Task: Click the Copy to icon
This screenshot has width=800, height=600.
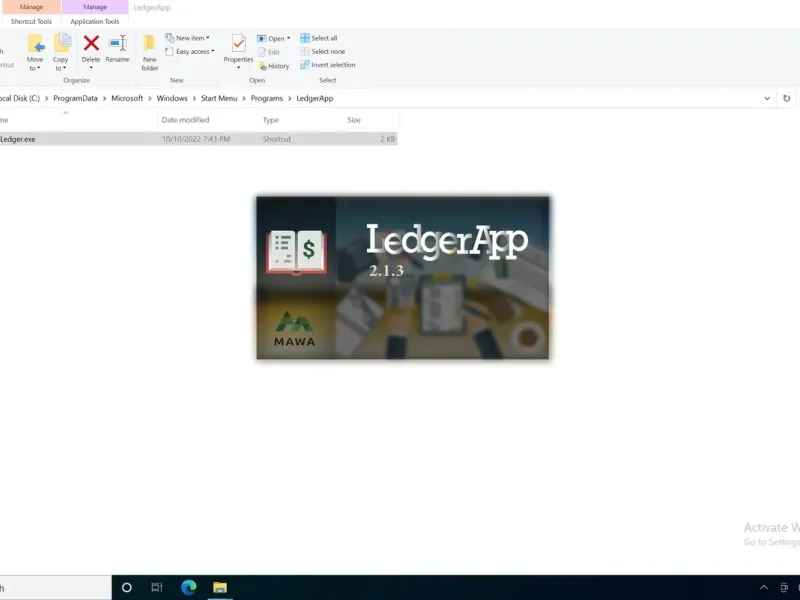Action: point(62,44)
